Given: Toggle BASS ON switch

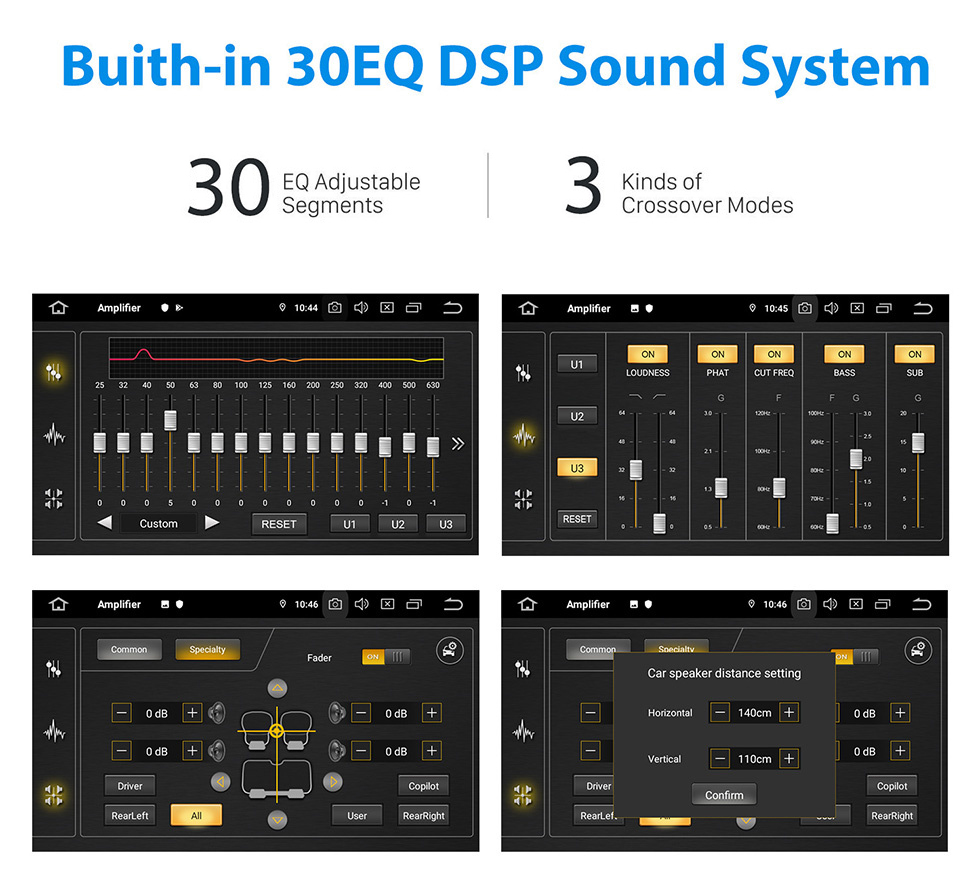Looking at the screenshot, I should (844, 354).
